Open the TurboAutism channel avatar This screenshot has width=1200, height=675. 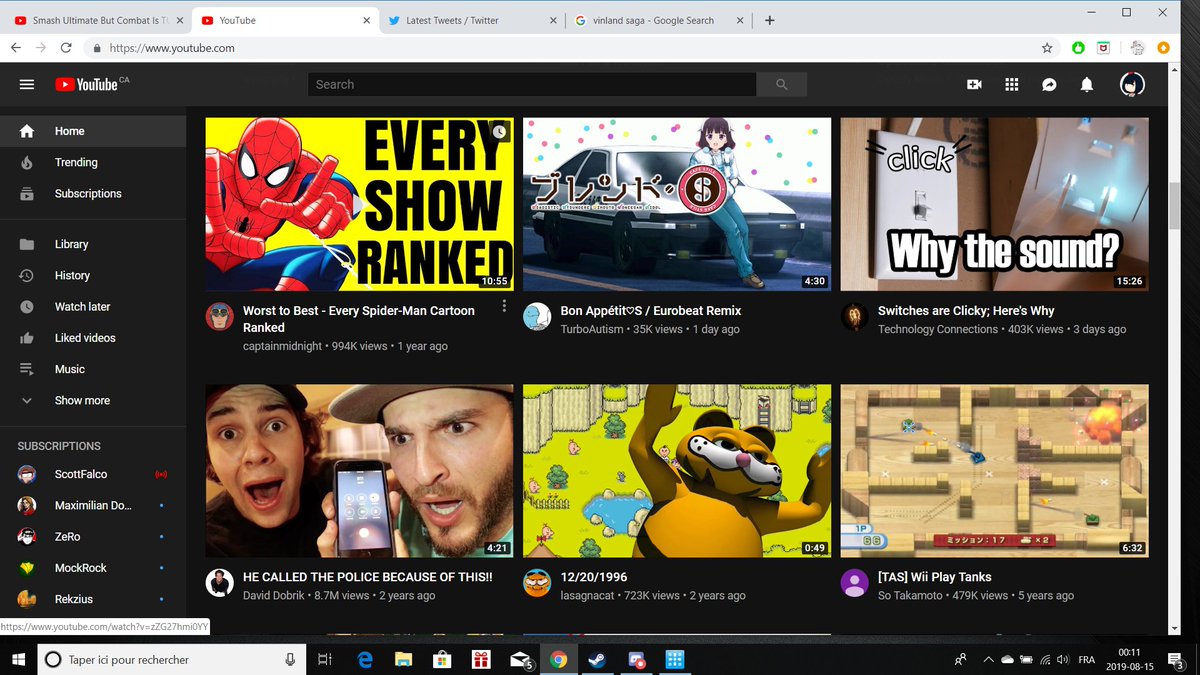click(537, 317)
